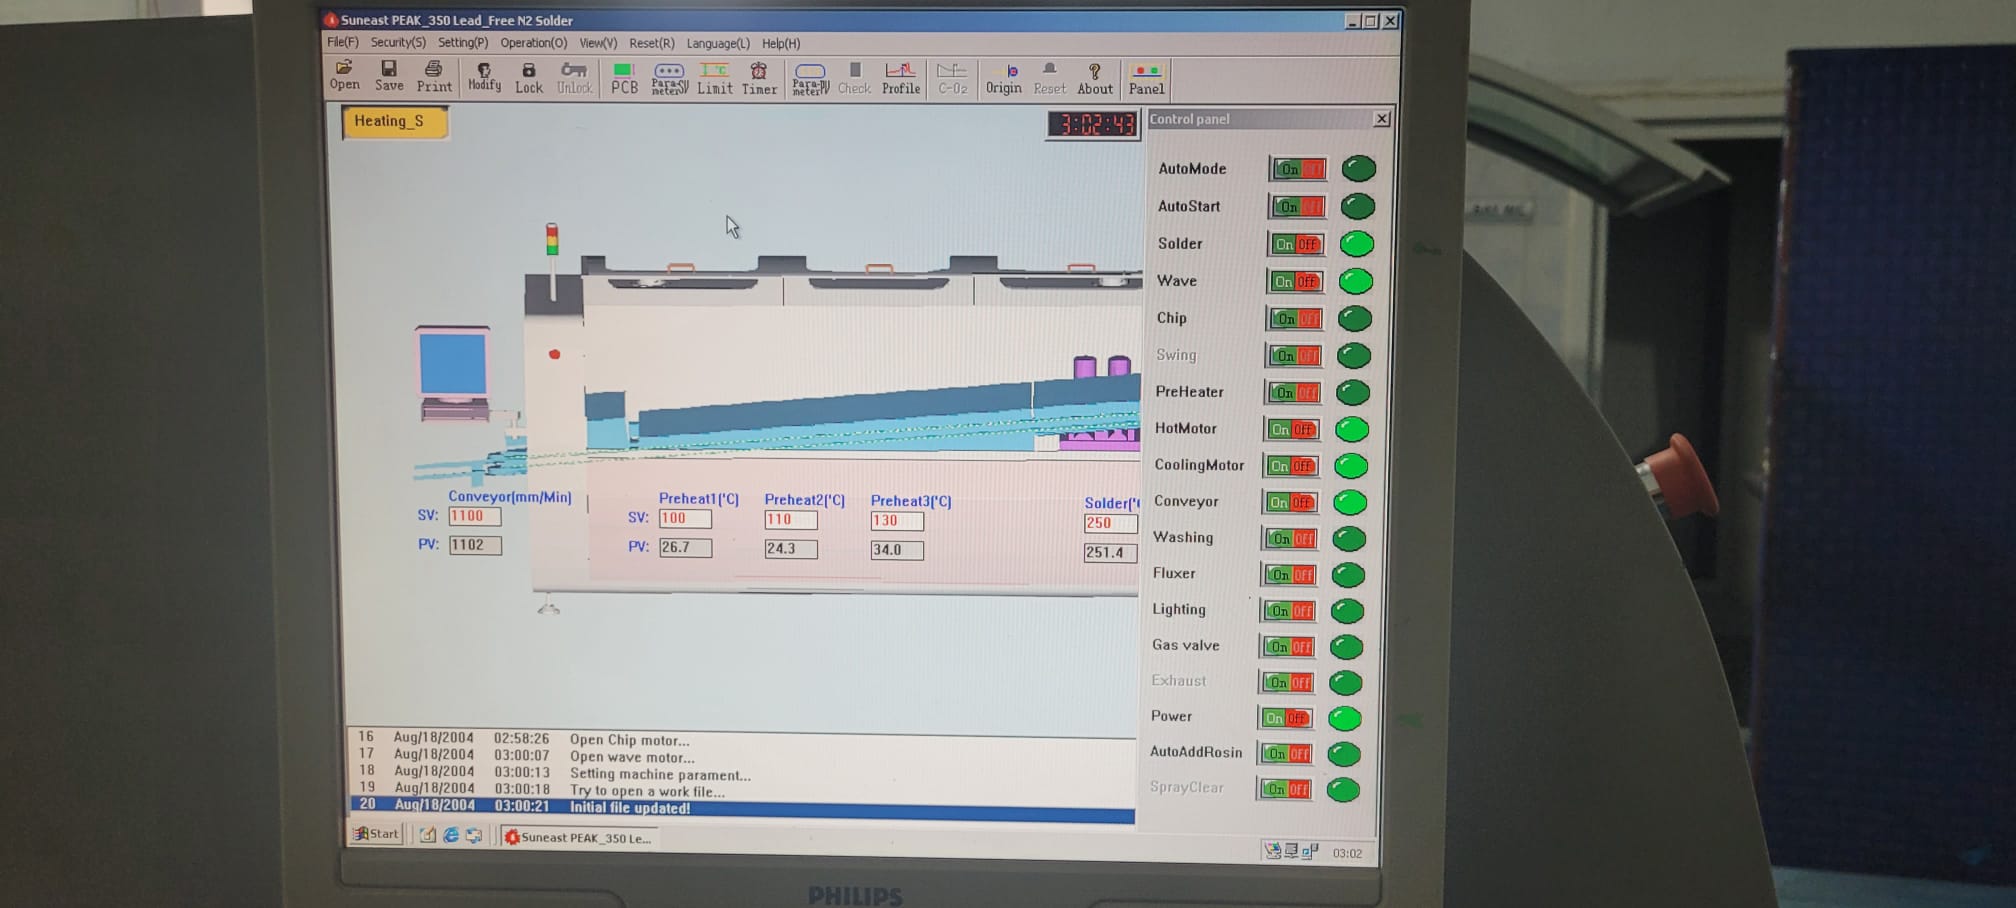Toggle the Solder On/Off switch
Viewport: 2016px width, 908px height.
1297,244
